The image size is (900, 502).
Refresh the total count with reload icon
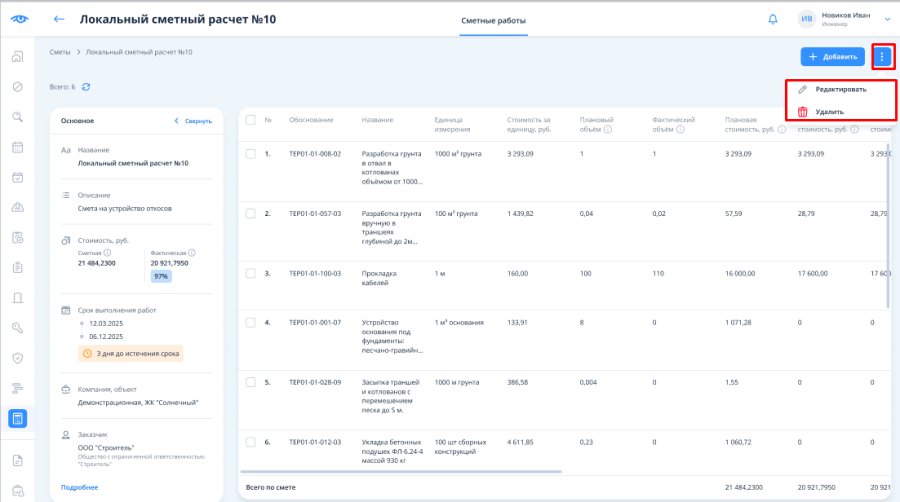pos(86,87)
